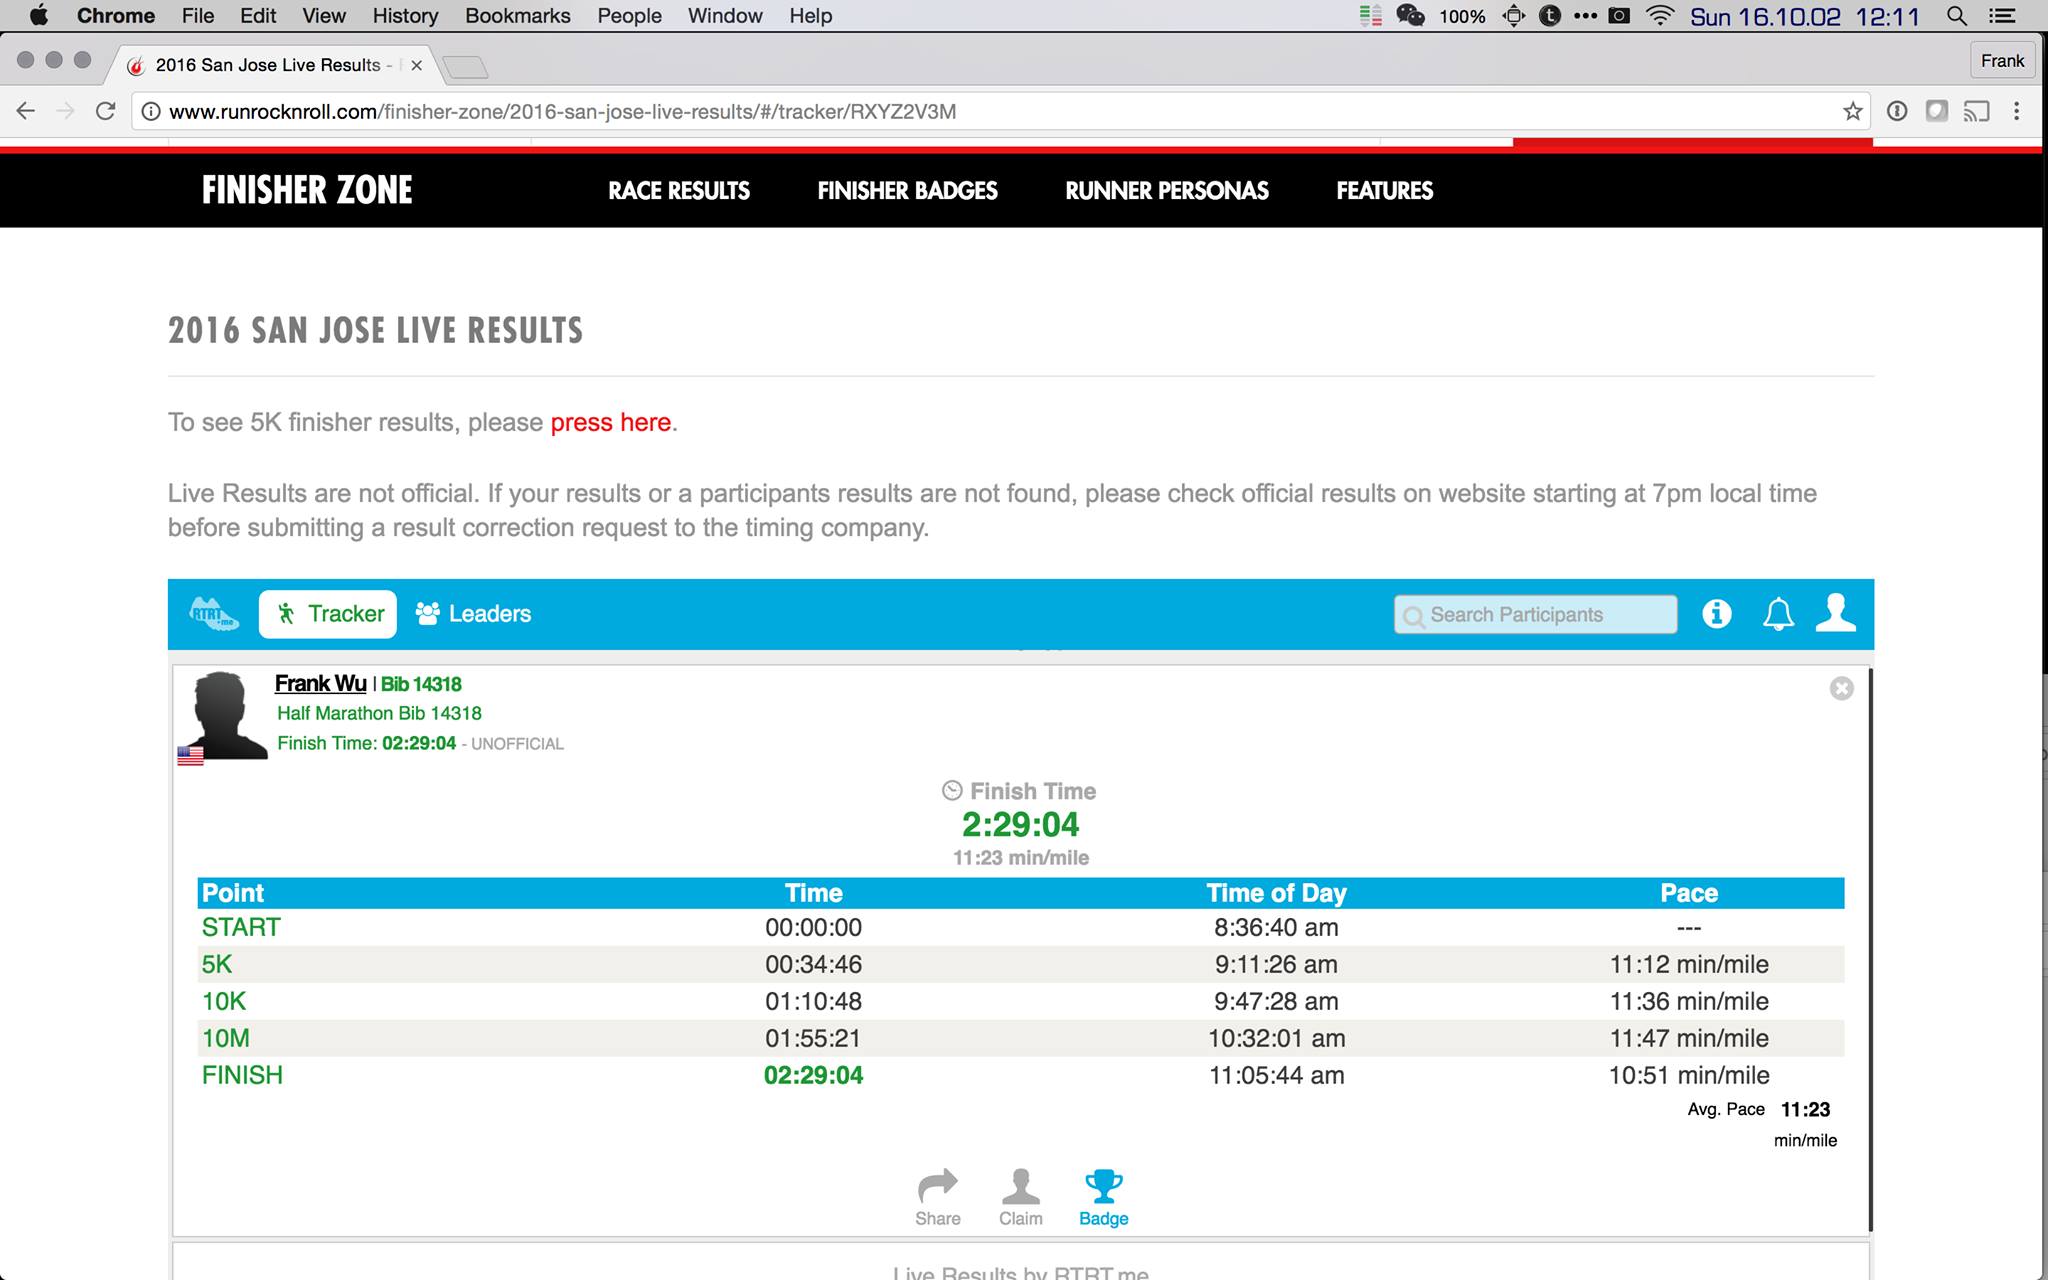
Task: Open the Frank Wu name link
Action: [x=320, y=683]
